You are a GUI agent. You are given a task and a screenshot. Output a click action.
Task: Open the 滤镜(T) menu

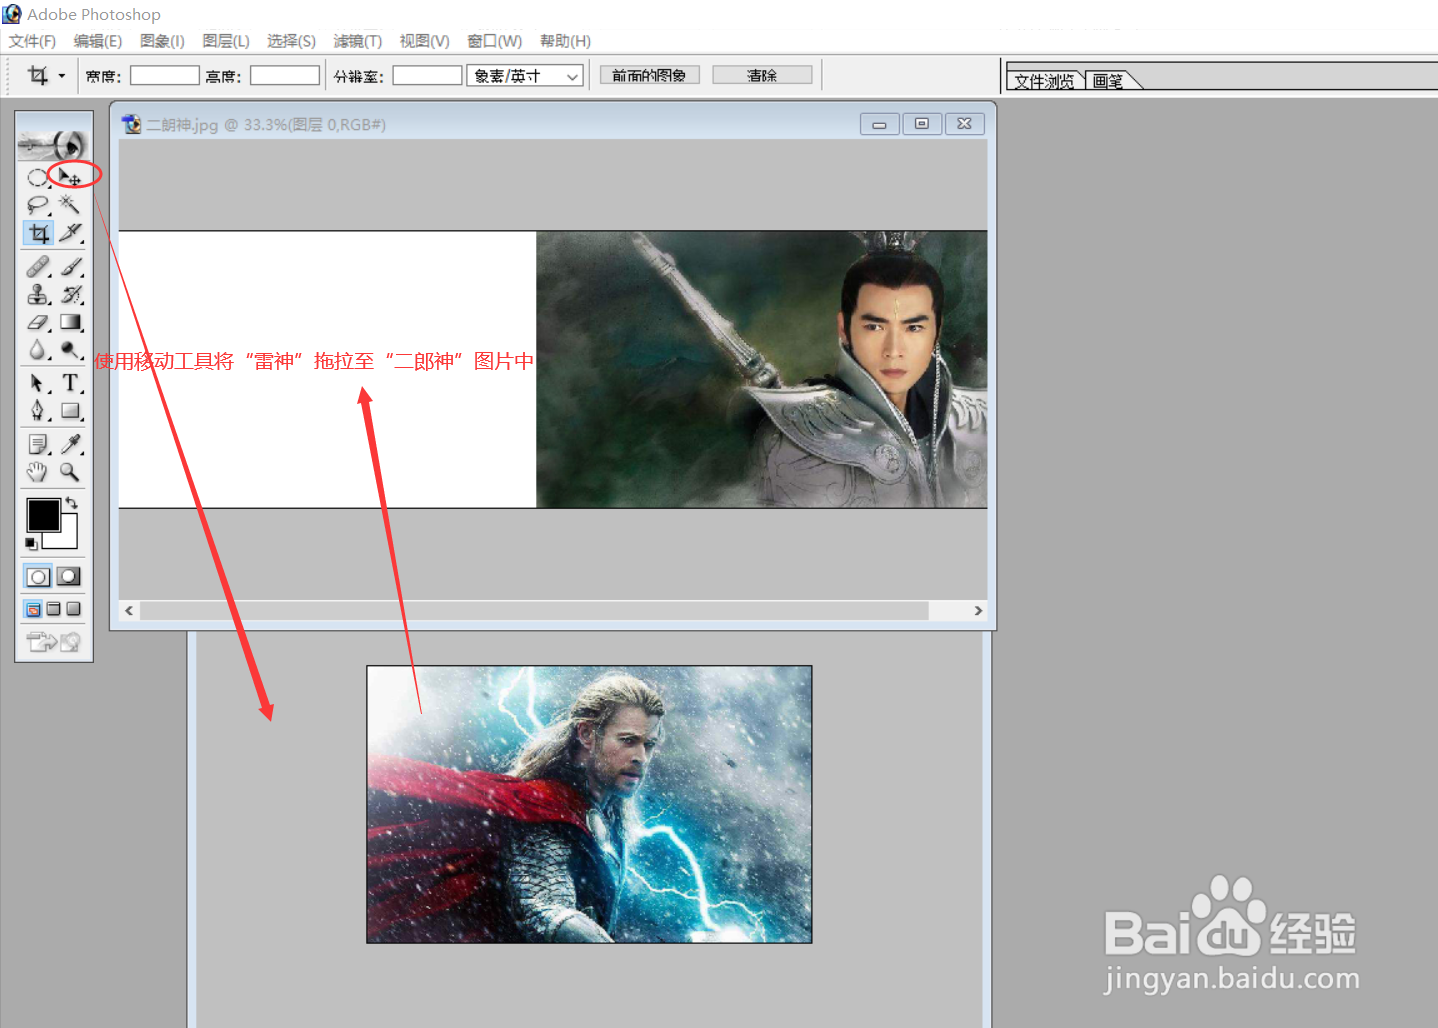coord(358,41)
